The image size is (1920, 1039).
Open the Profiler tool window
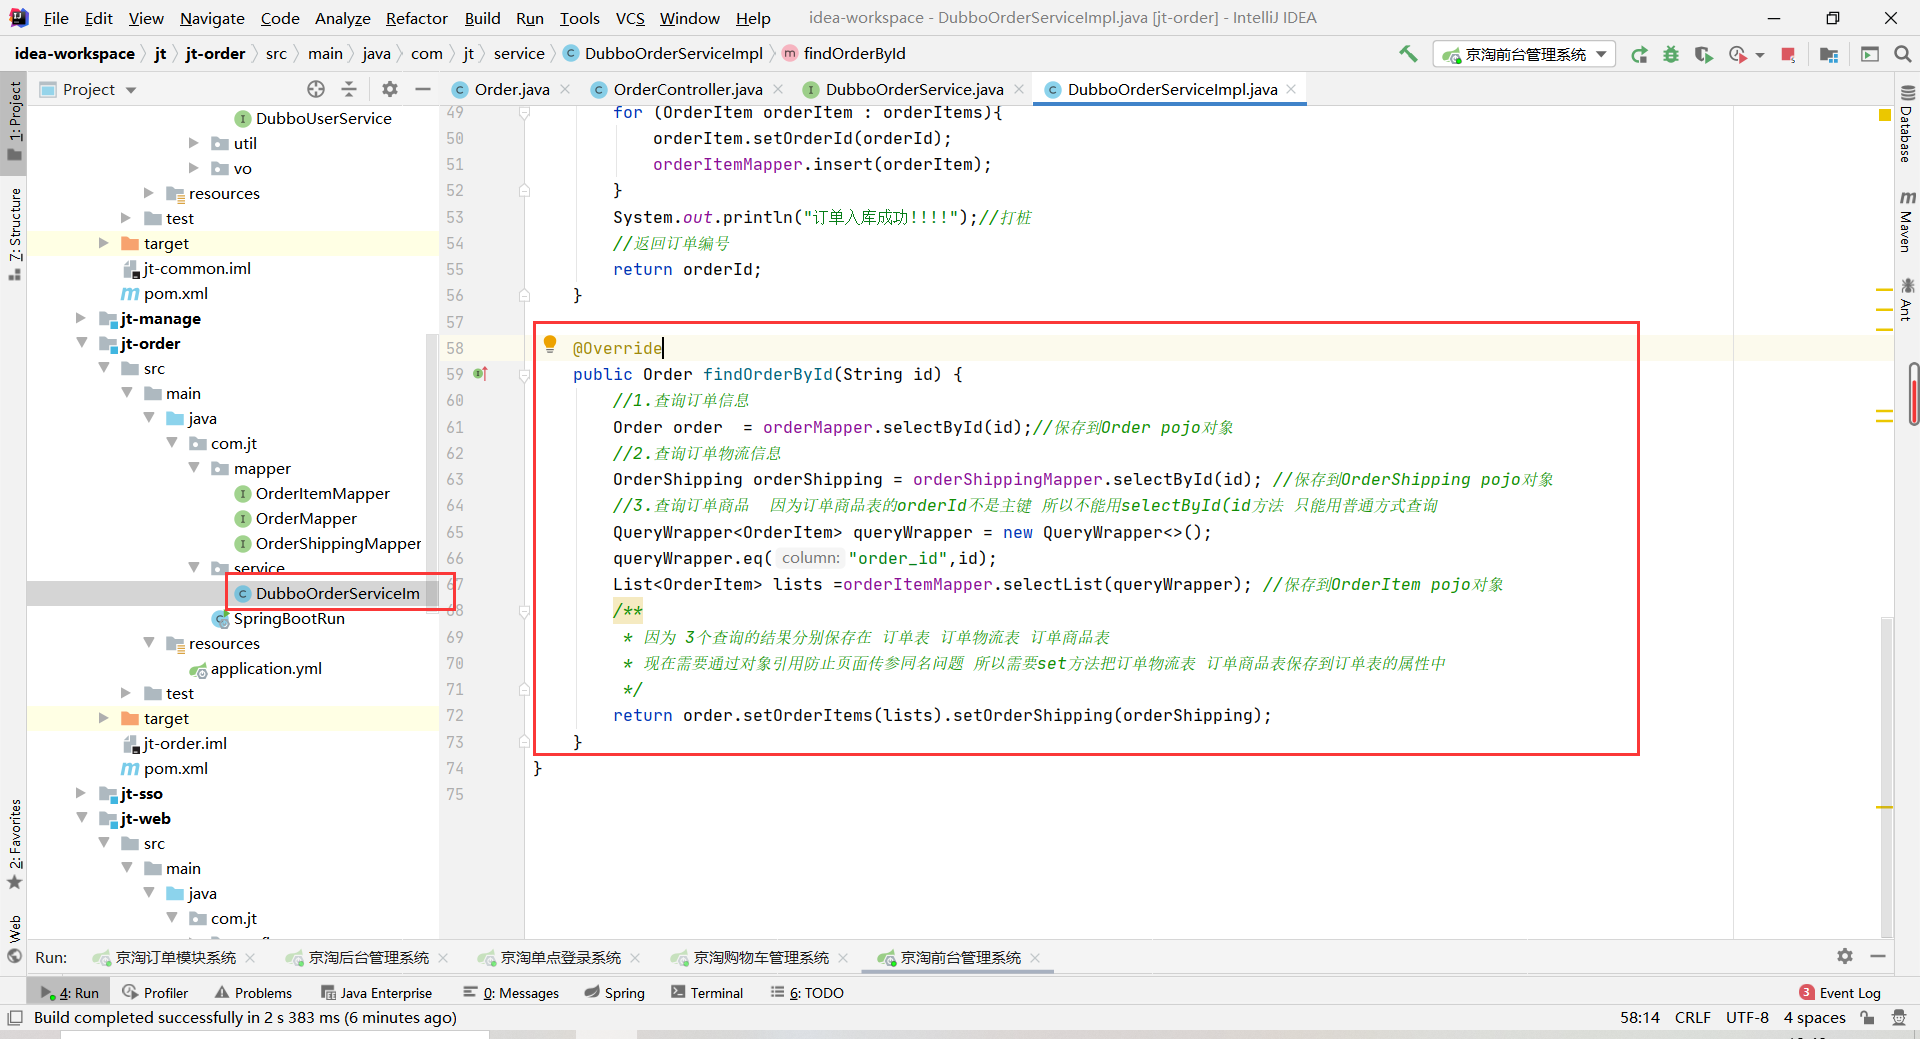(x=155, y=993)
